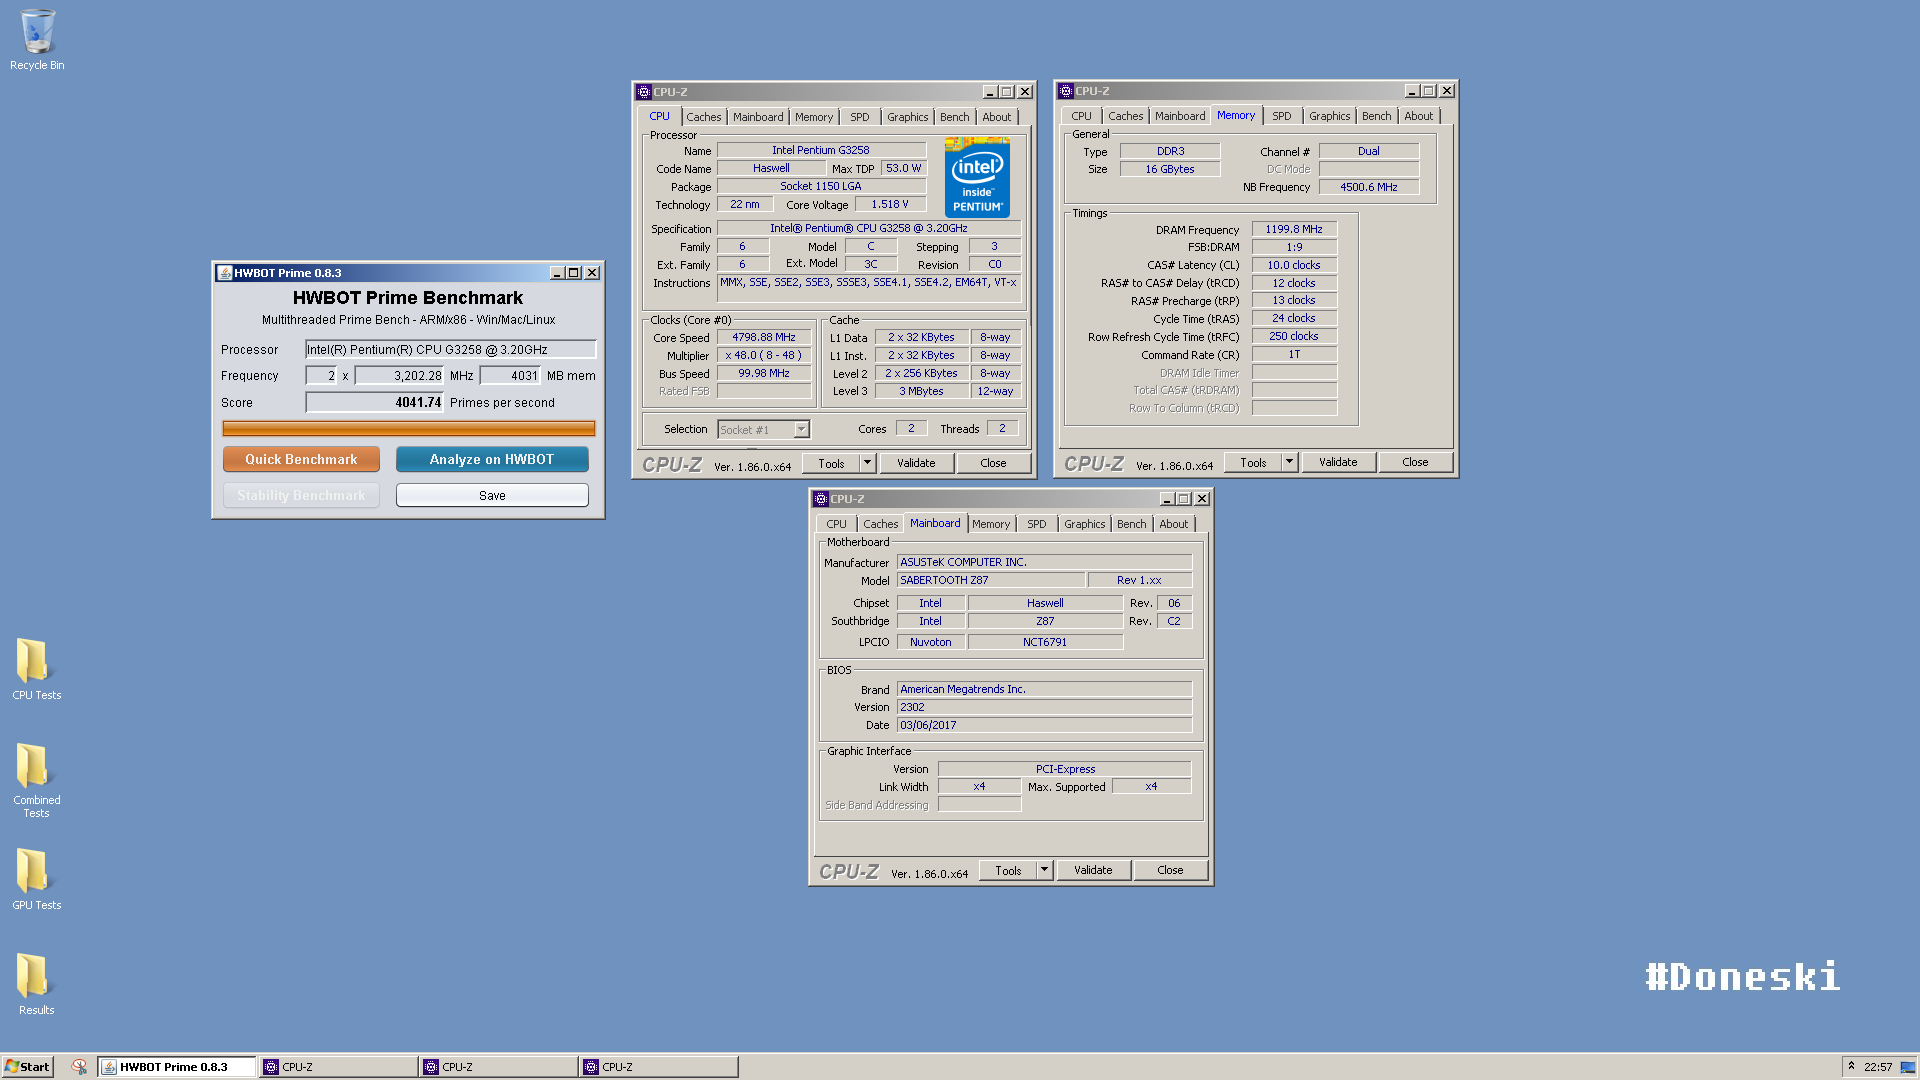Click the disabled Stability Benchmark button

[301, 495]
